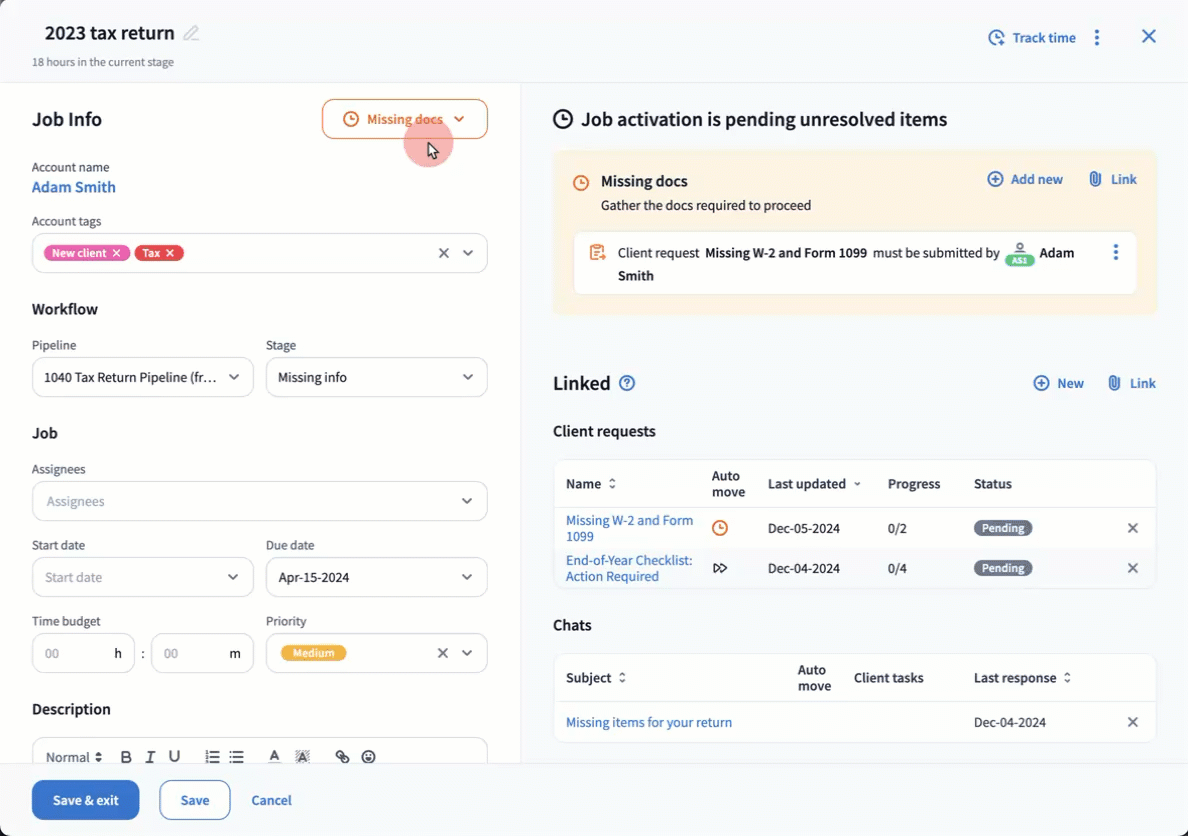This screenshot has height=836, width=1188.
Task: Open client request three-dot options menu
Action: coord(1116,253)
